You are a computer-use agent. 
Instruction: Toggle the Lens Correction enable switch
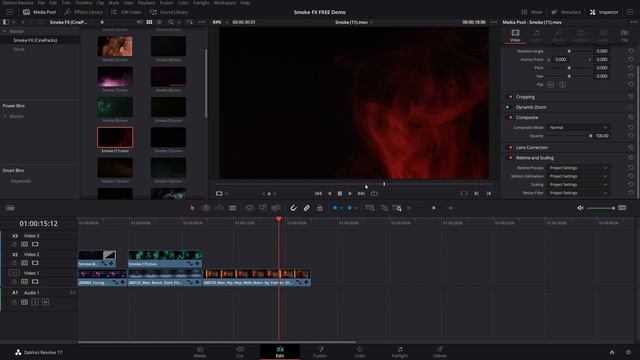click(x=510, y=147)
